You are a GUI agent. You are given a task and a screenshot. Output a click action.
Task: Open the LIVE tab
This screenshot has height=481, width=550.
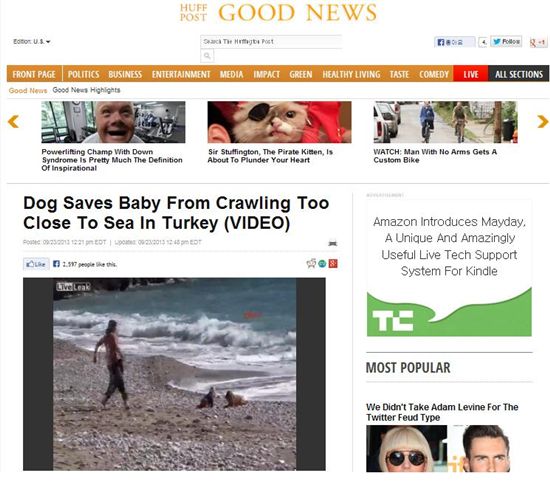pos(470,74)
